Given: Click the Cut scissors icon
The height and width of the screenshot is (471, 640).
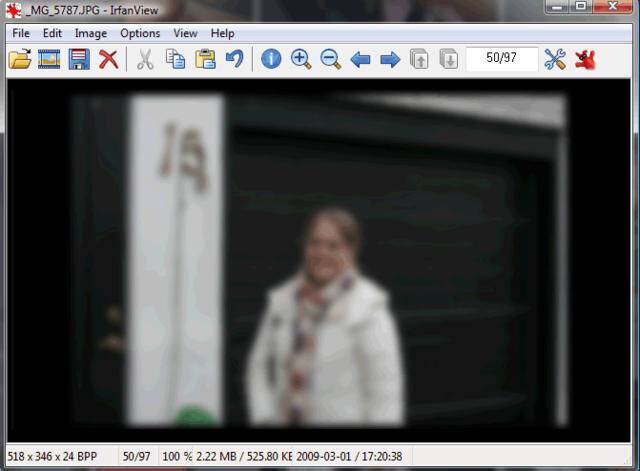Looking at the screenshot, I should pyautogui.click(x=145, y=59).
